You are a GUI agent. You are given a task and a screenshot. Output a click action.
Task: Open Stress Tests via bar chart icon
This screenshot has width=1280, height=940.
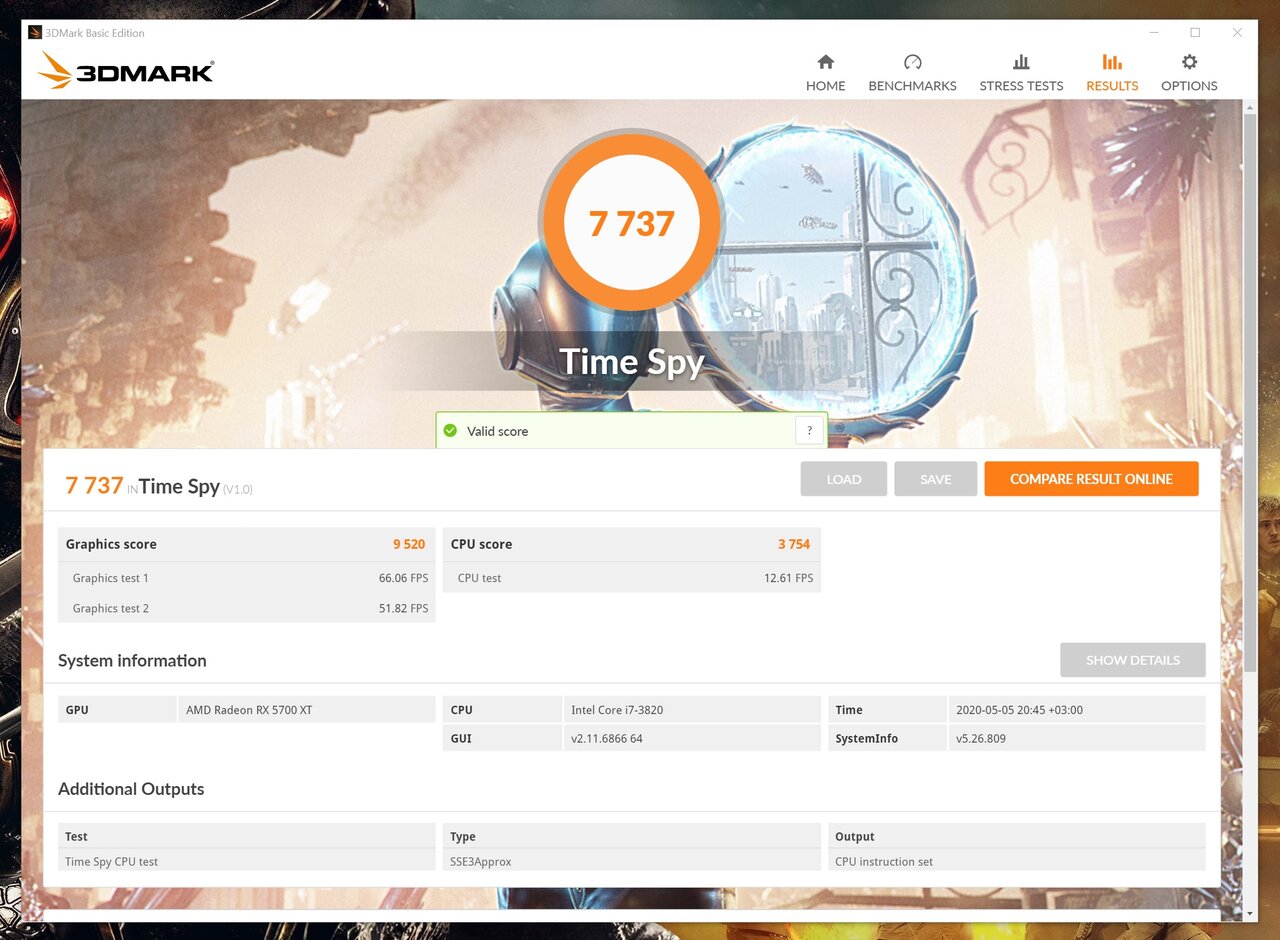pos(1021,62)
